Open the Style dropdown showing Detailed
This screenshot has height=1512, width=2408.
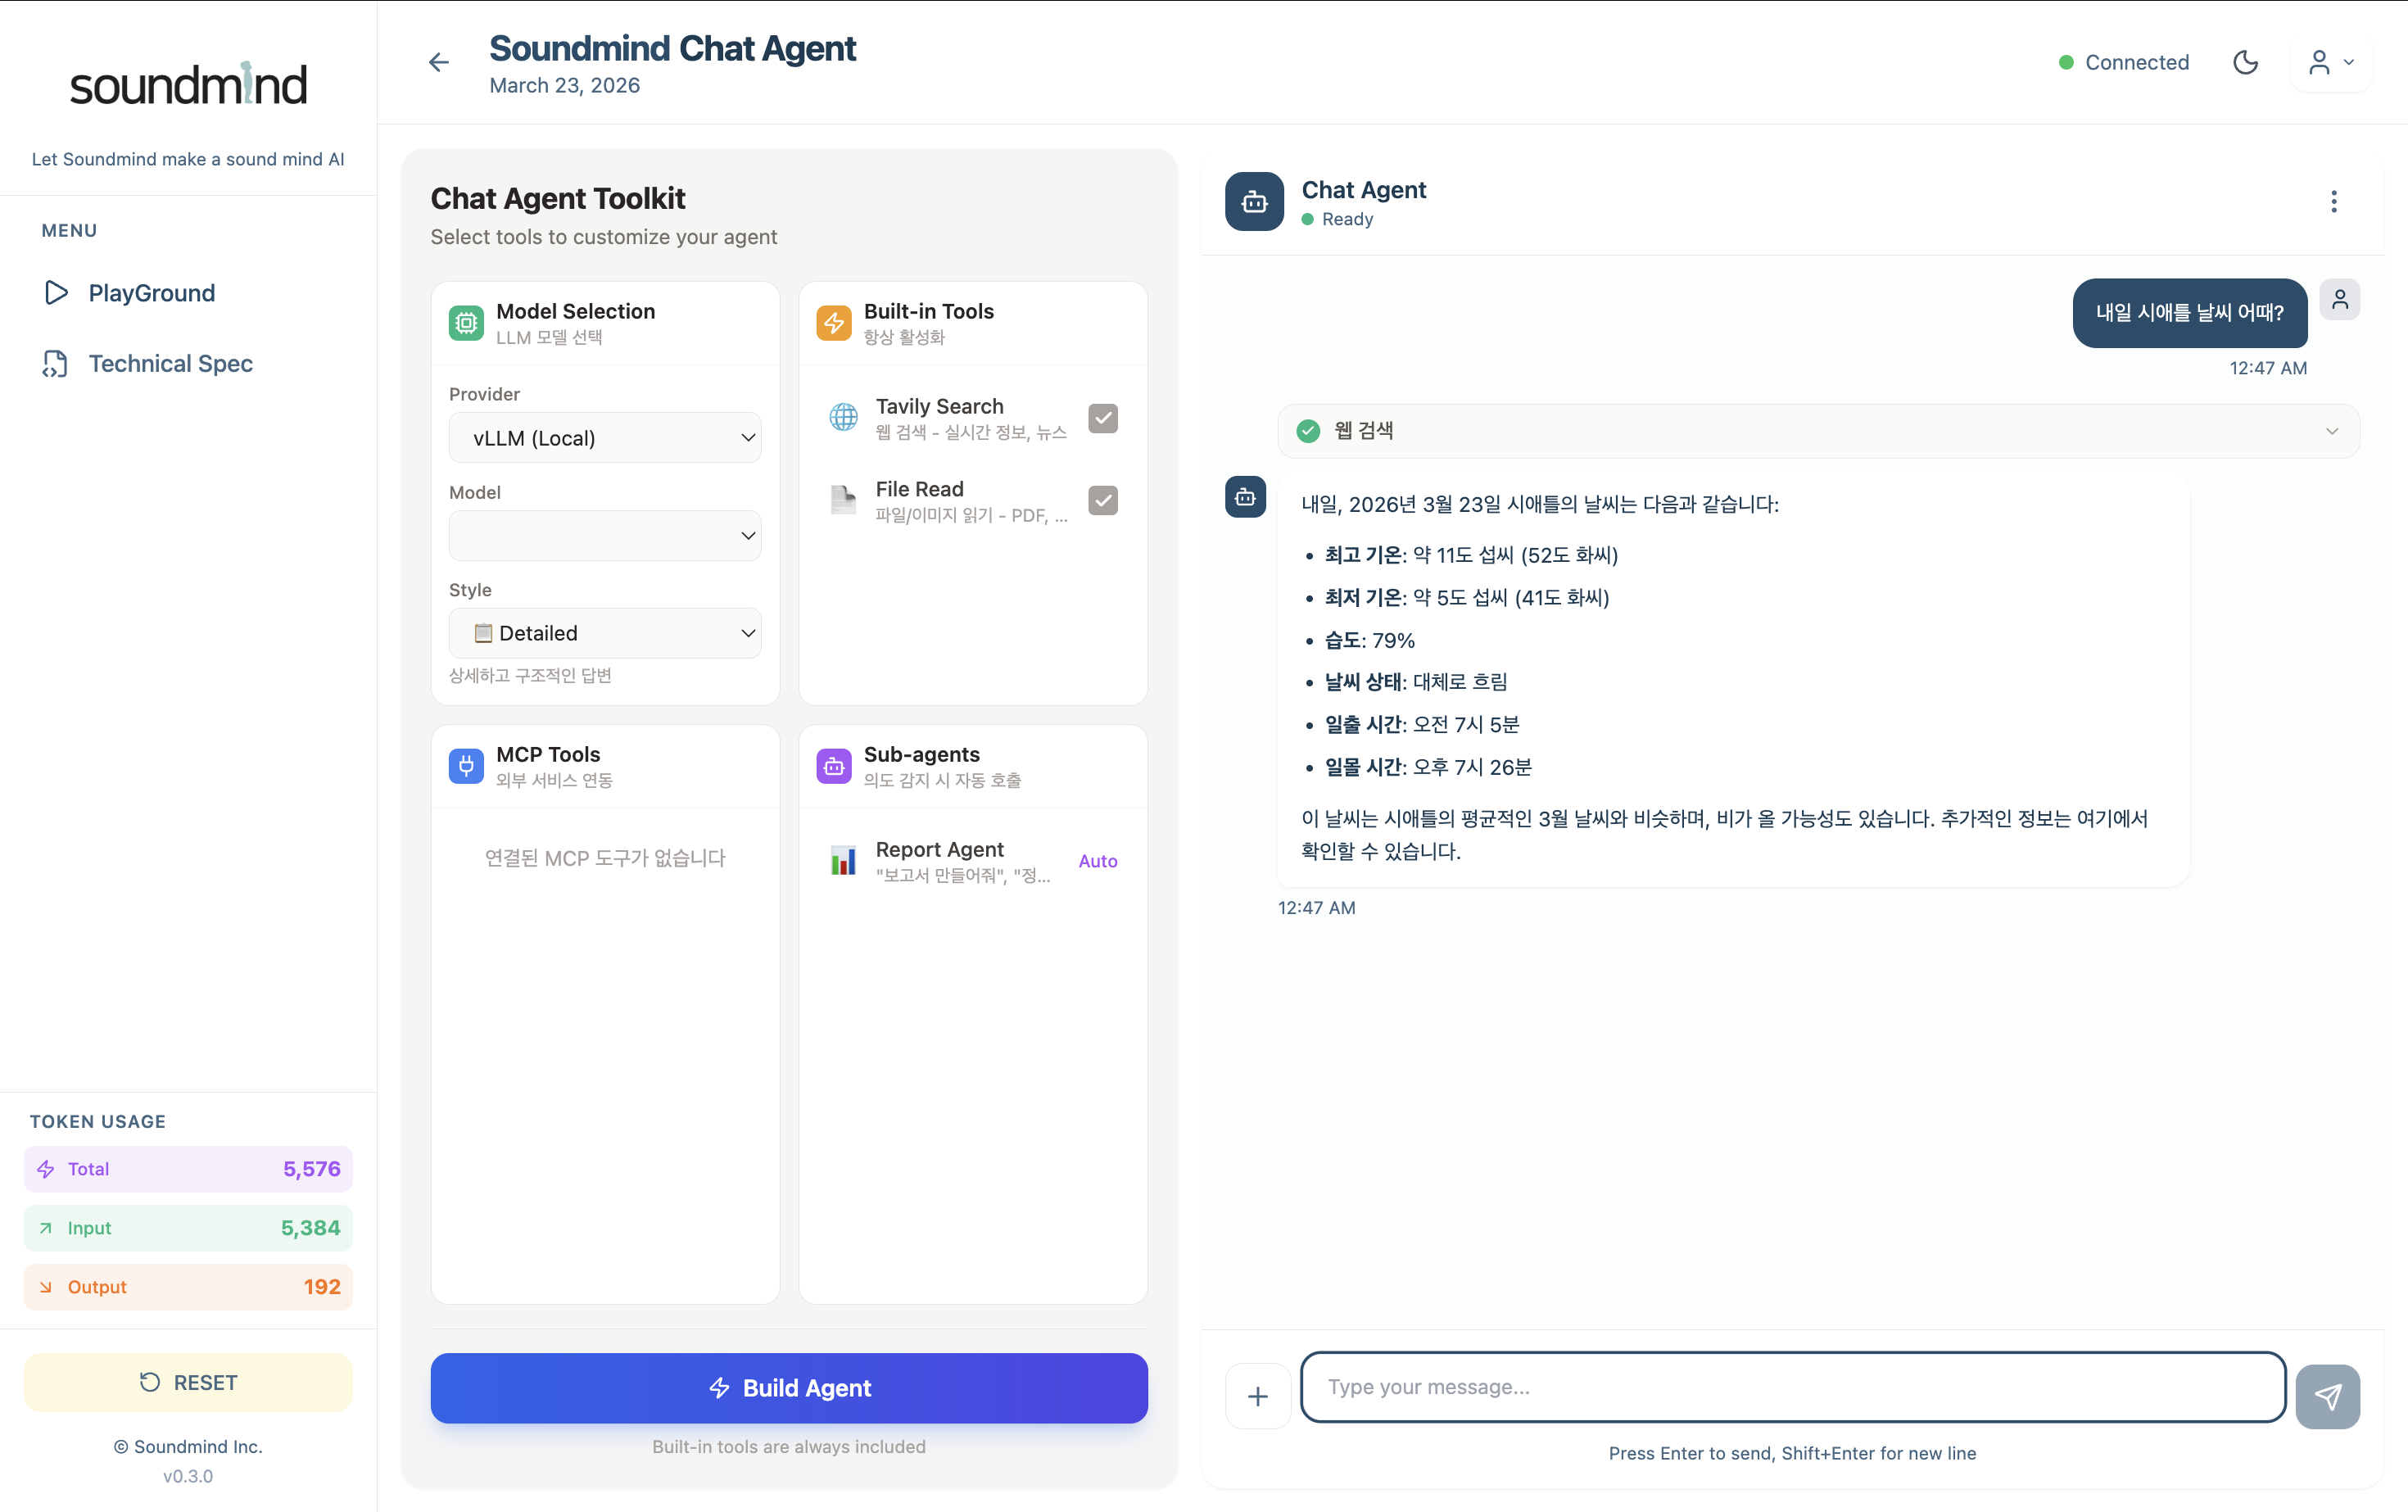click(x=605, y=633)
